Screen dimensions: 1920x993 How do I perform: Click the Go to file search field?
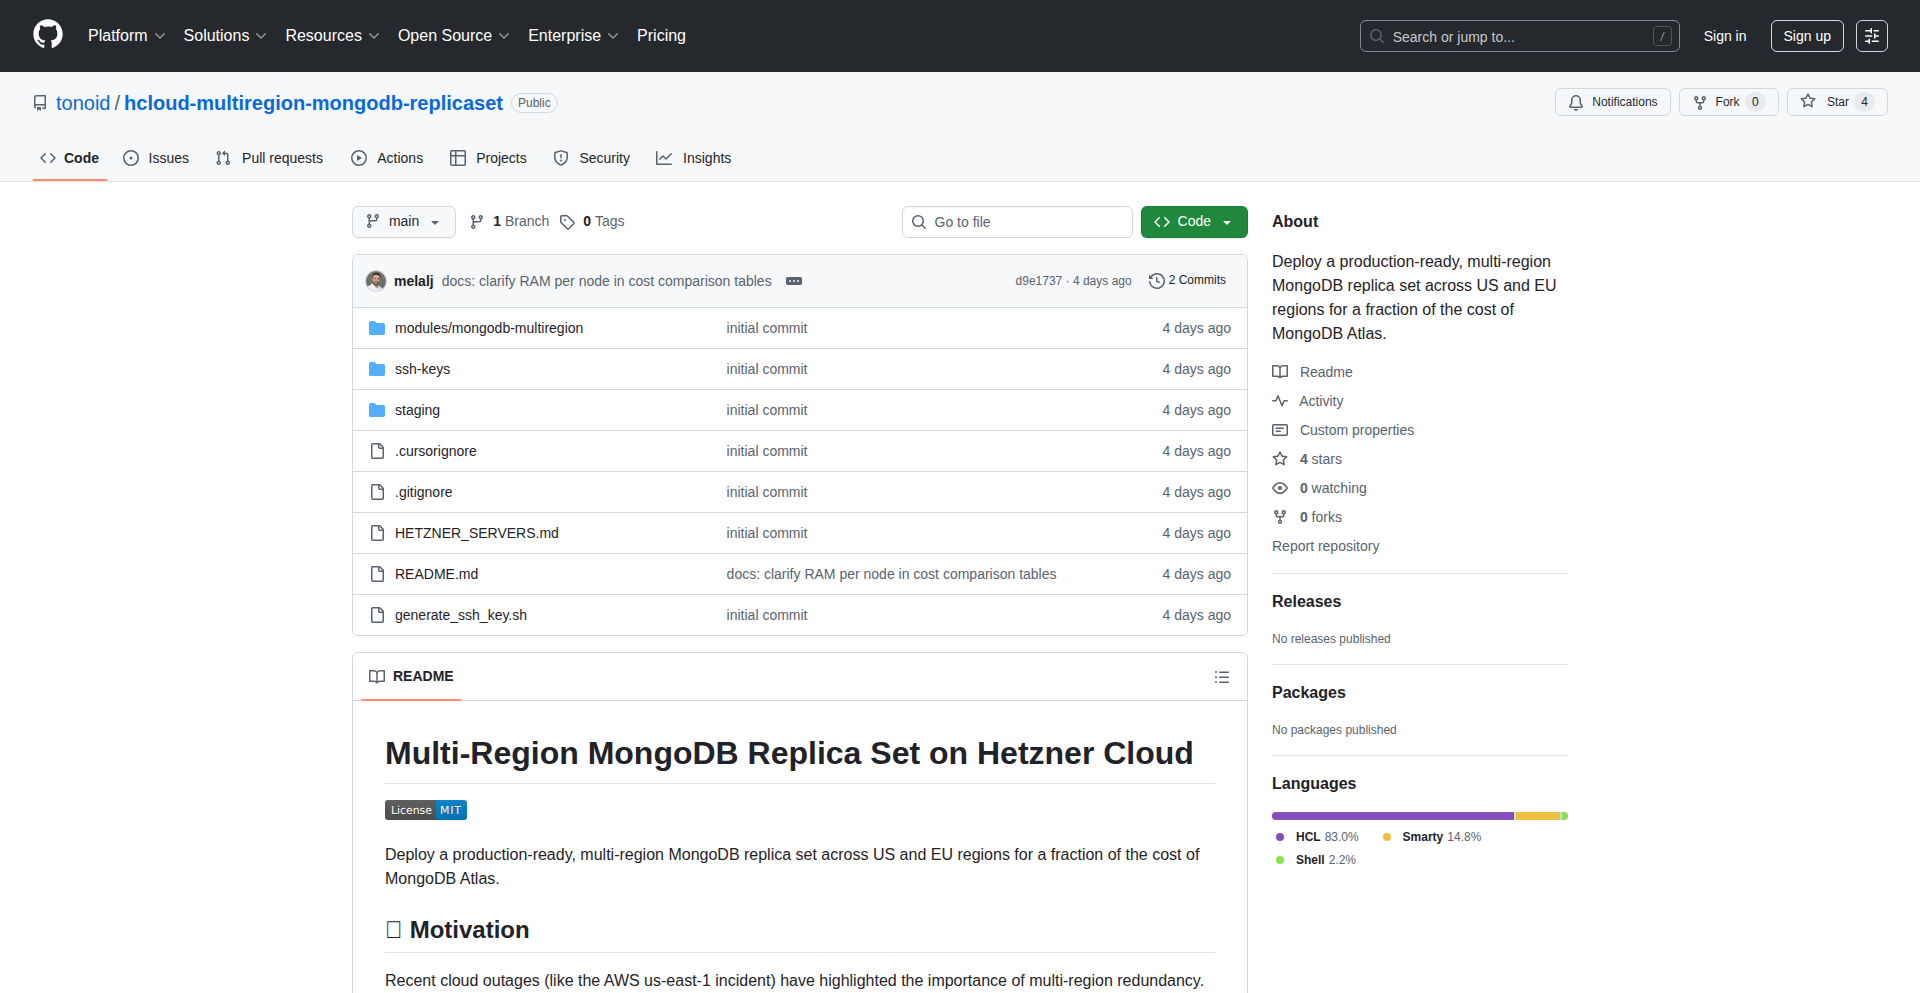pos(1017,222)
